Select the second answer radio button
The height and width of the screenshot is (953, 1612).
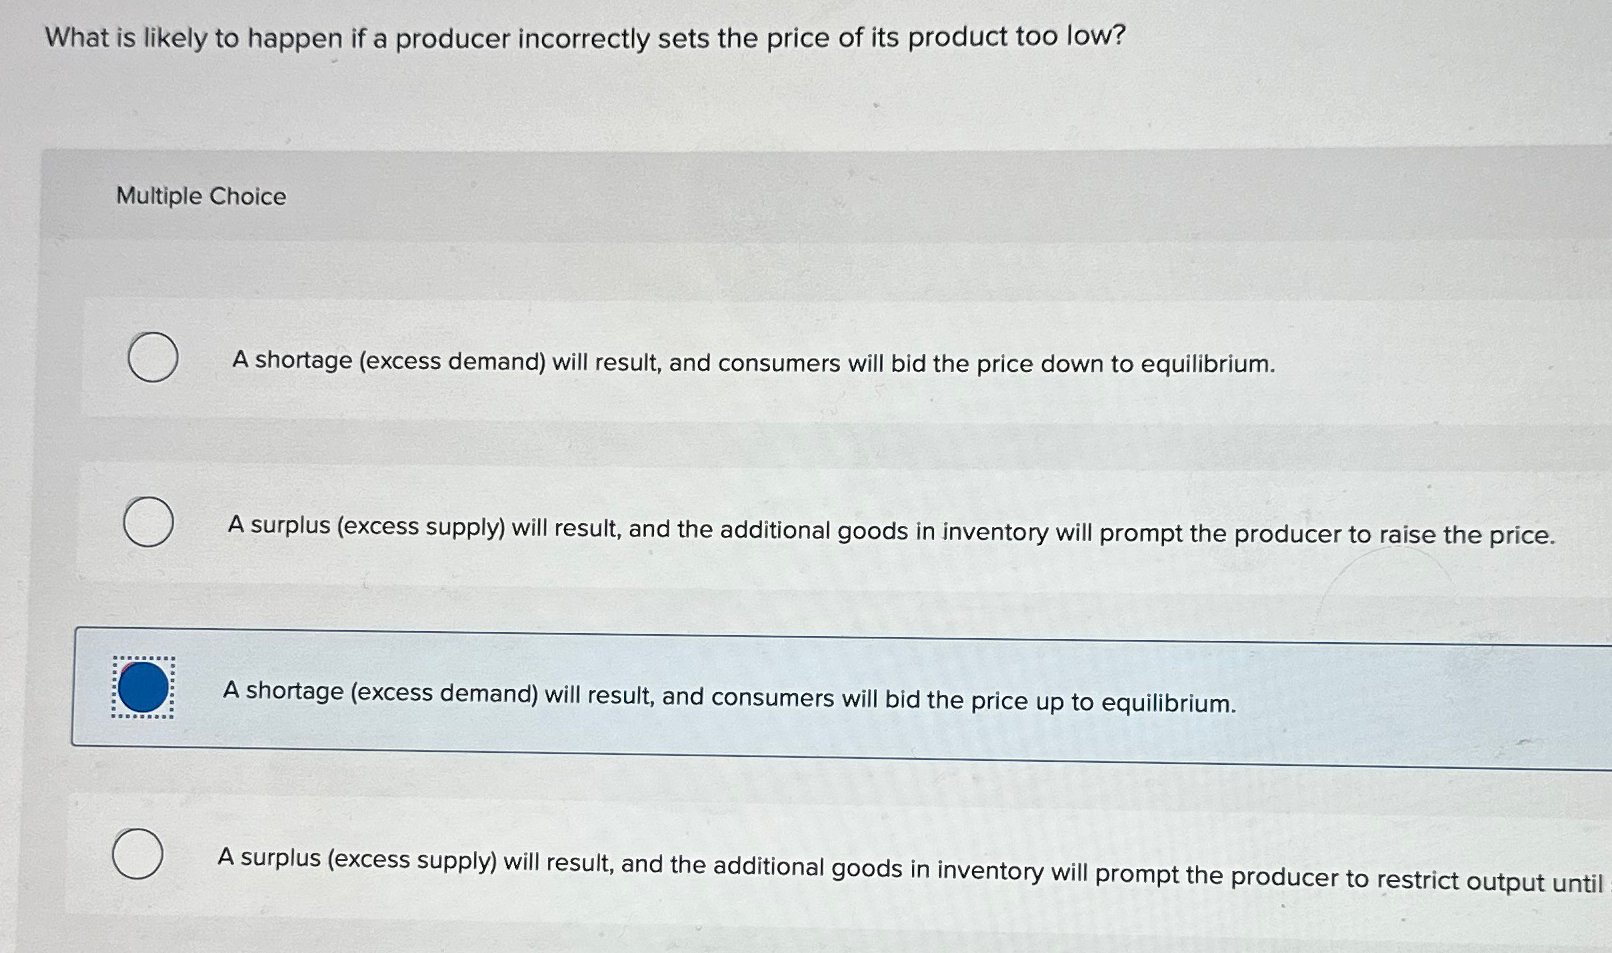(146, 521)
